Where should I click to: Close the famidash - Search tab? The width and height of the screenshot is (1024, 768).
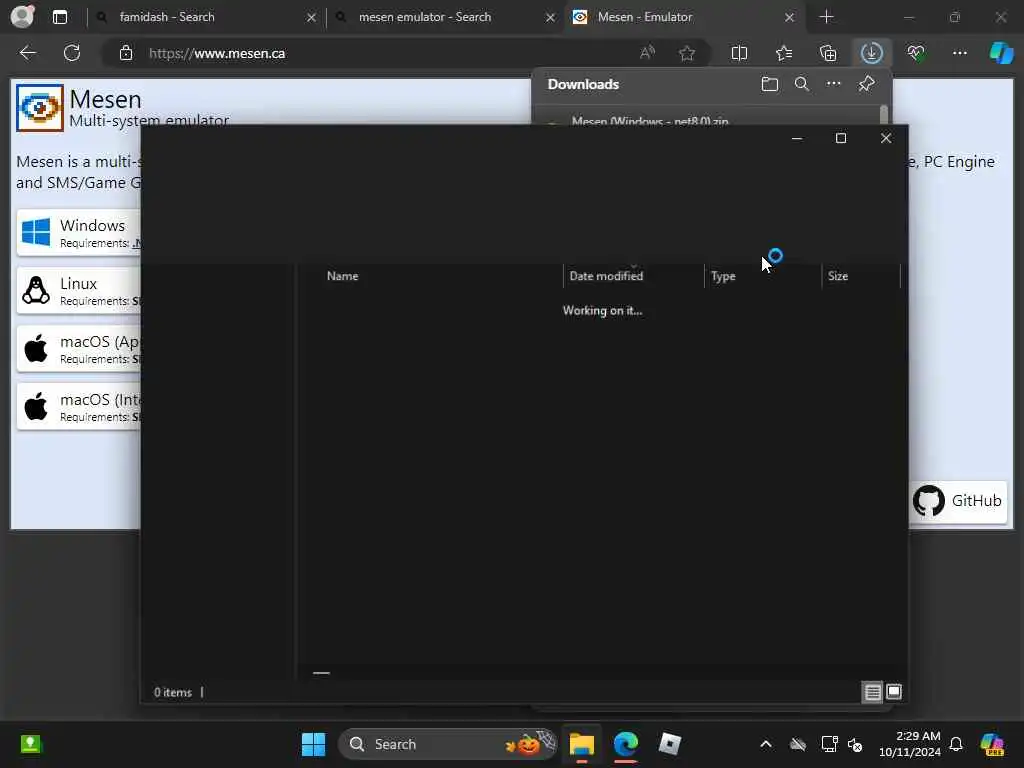pos(312,18)
